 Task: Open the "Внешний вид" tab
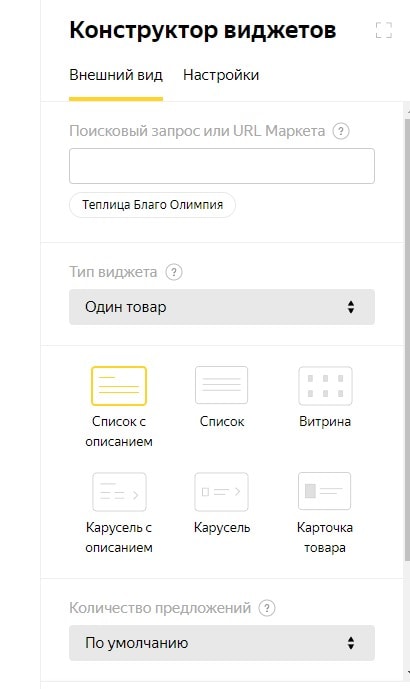[x=116, y=75]
